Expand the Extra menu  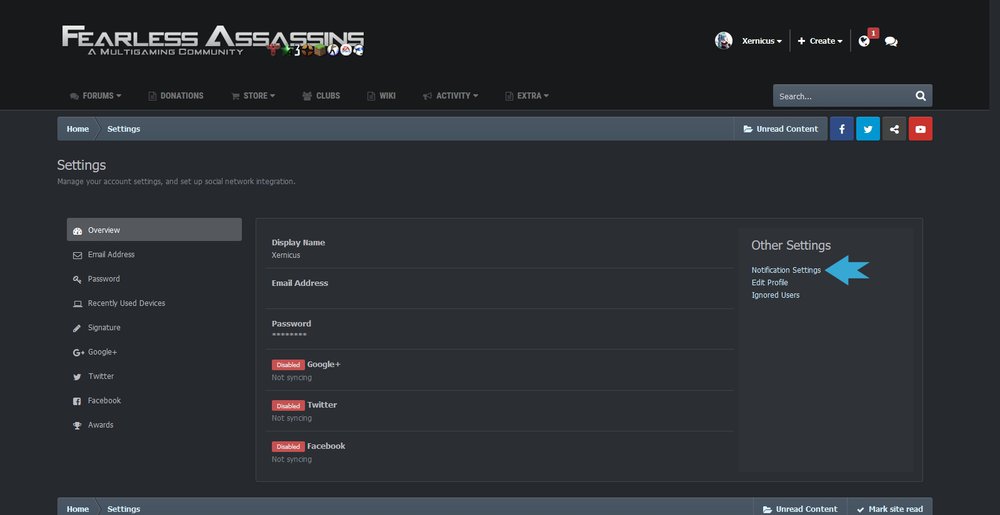click(x=527, y=96)
